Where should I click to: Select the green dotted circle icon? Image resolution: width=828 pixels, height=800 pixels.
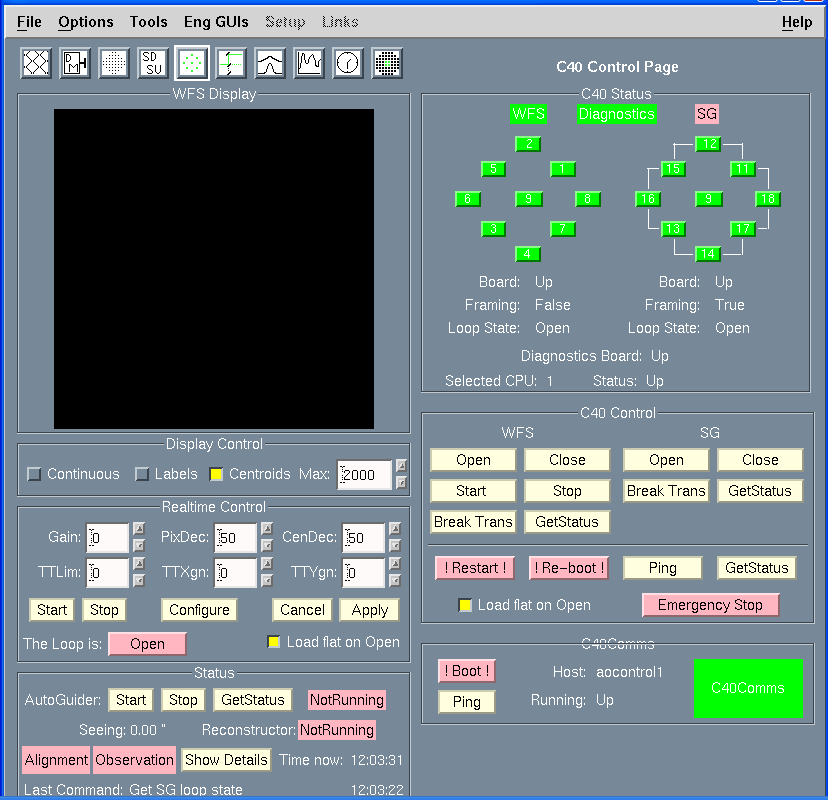pyautogui.click(x=192, y=63)
